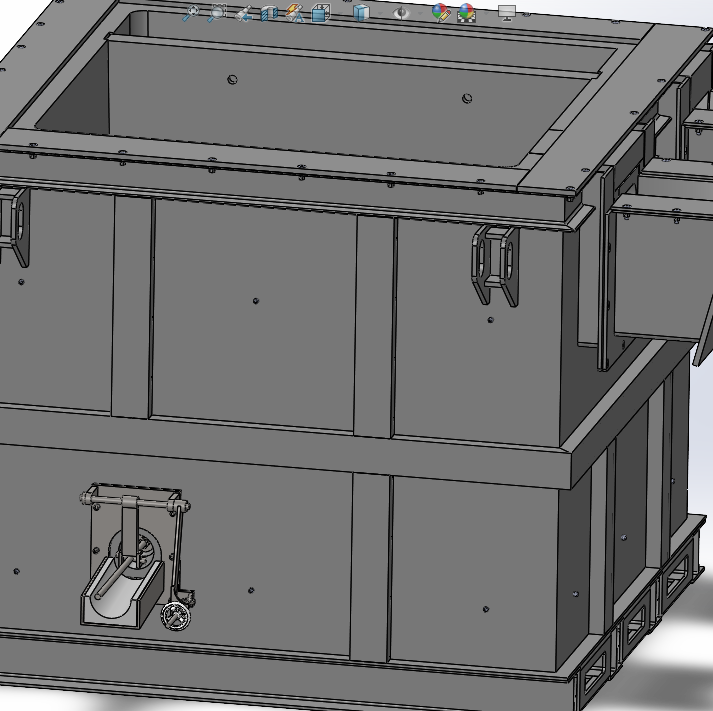
Task: Open the View Orientation cube icon
Action: click(320, 13)
